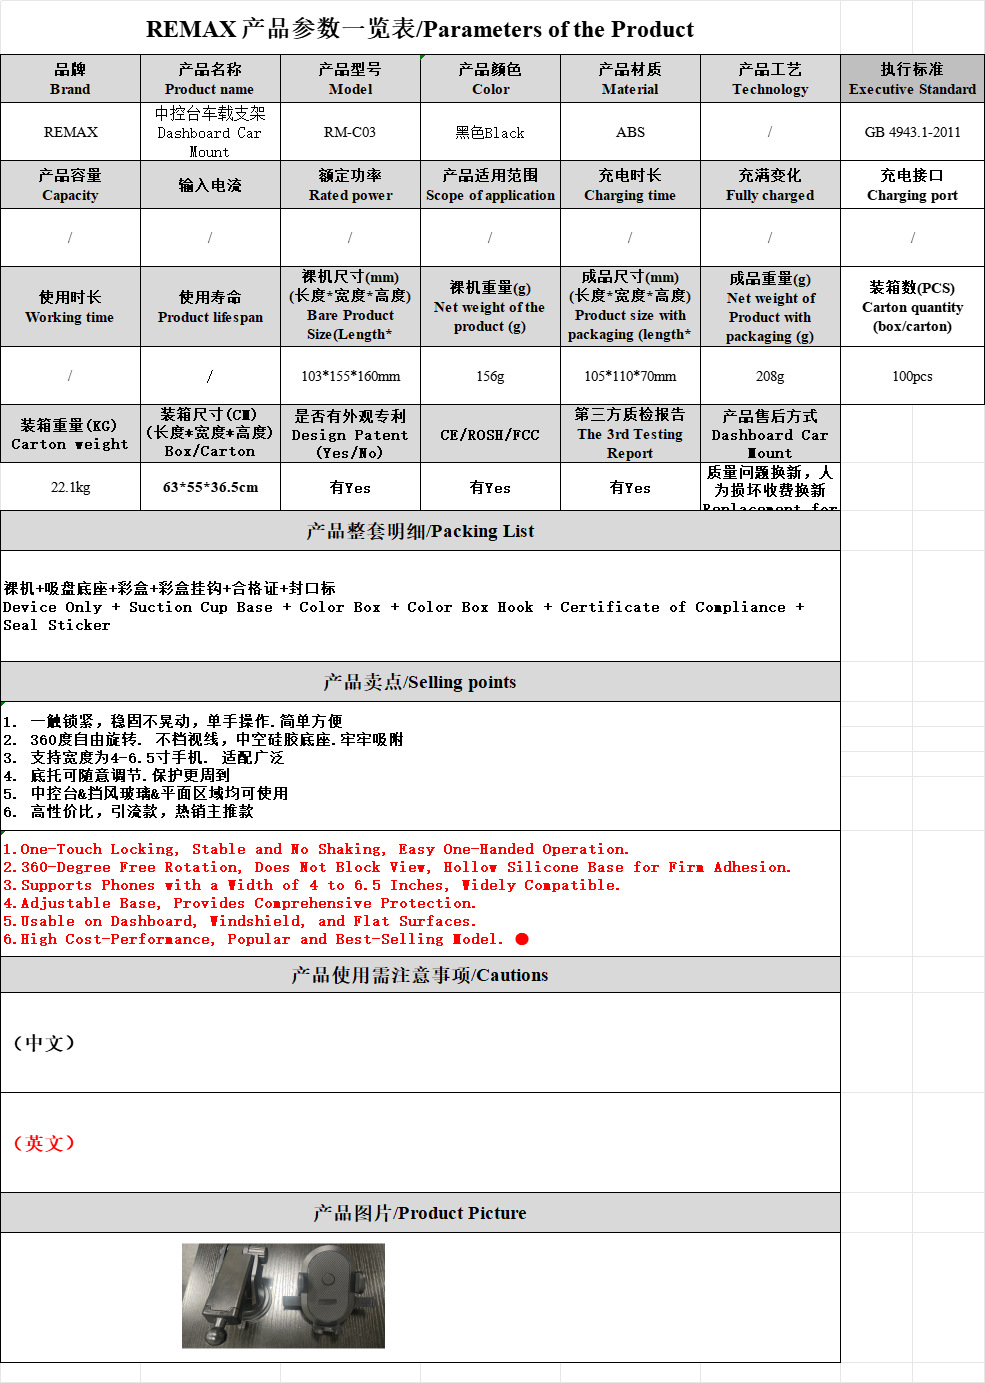
Task: Click the 'Cautions' section header
Action: (x=420, y=975)
